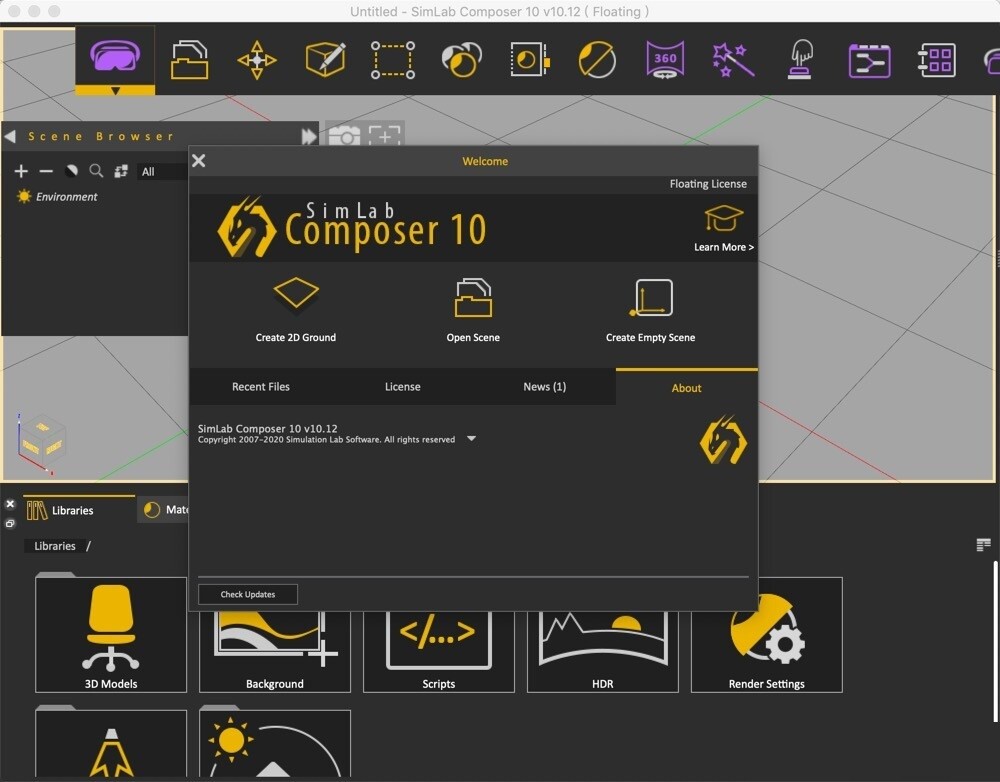Open the All filter dropdown
The width and height of the screenshot is (1000, 782).
click(162, 172)
